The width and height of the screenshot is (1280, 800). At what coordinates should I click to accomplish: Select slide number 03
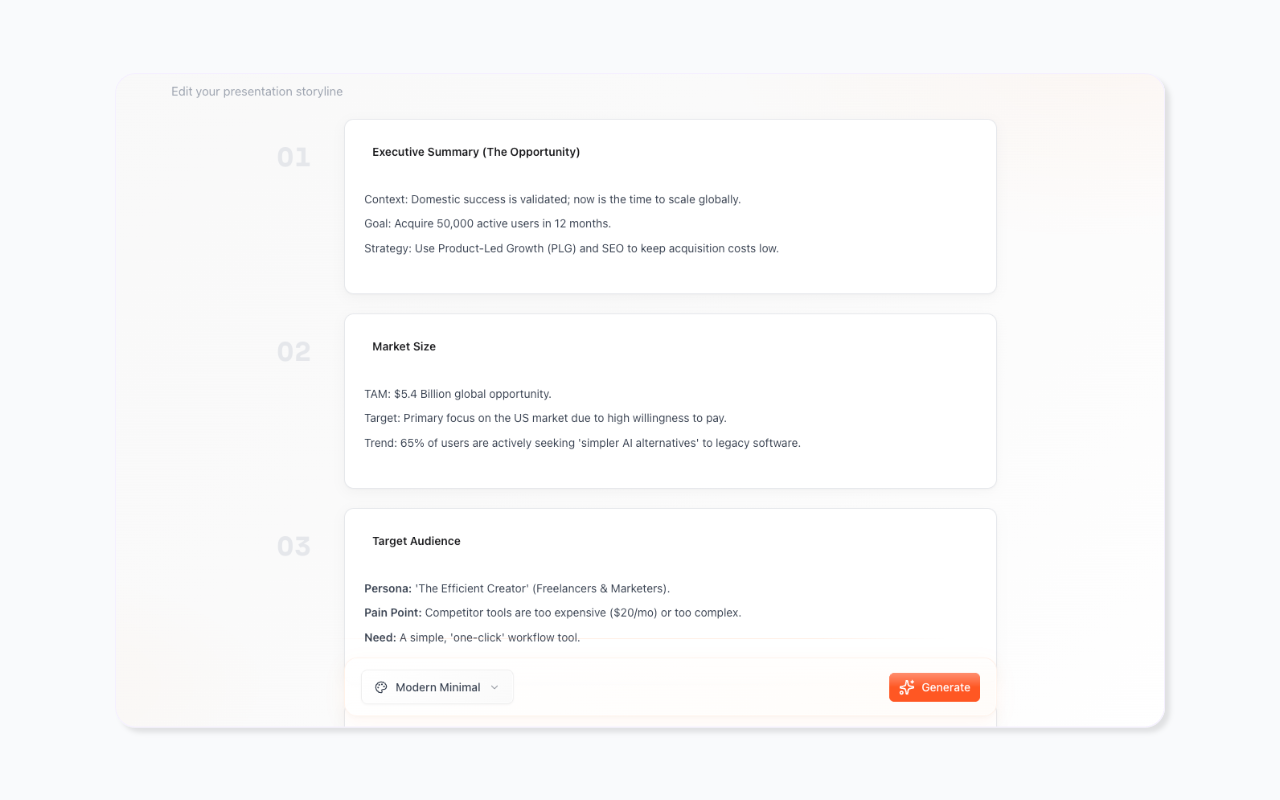293,546
